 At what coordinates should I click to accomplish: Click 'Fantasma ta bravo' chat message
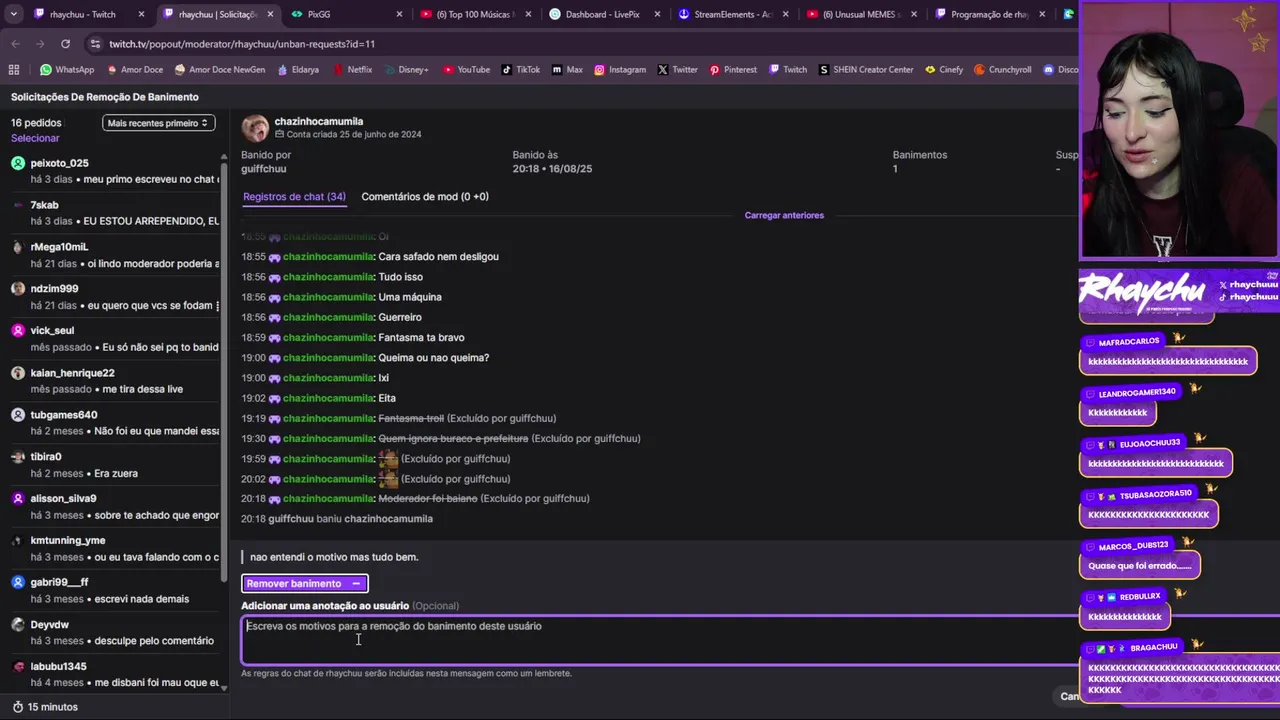[x=421, y=338]
